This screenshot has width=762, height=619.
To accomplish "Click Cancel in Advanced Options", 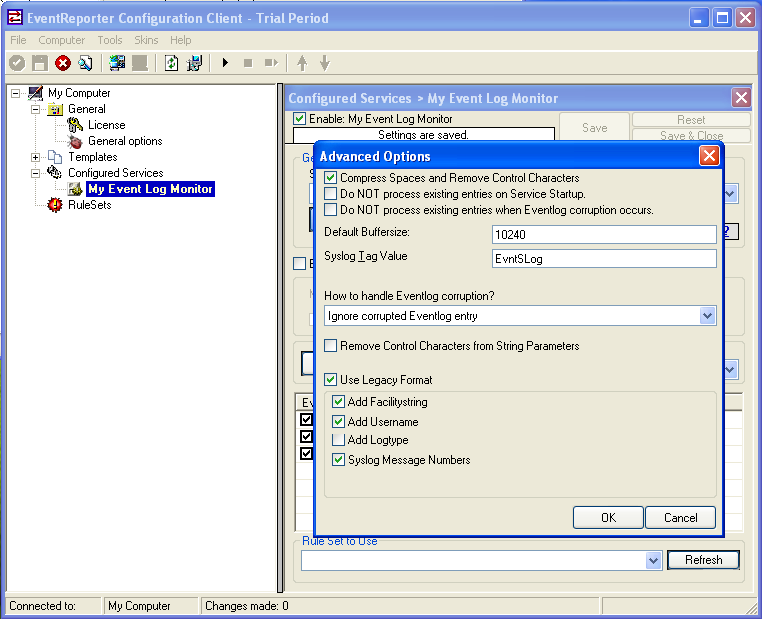I will pyautogui.click(x=680, y=517).
